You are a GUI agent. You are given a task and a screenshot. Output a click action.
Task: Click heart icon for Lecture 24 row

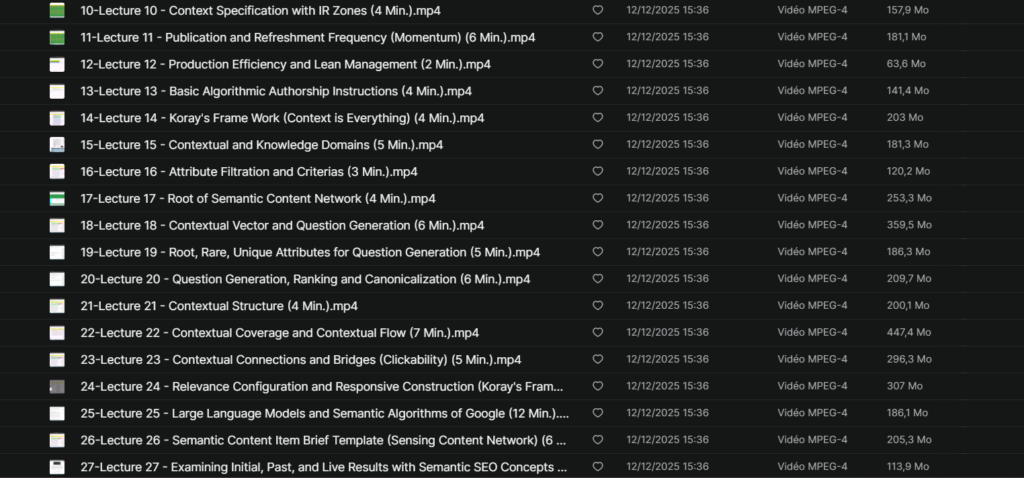[598, 386]
